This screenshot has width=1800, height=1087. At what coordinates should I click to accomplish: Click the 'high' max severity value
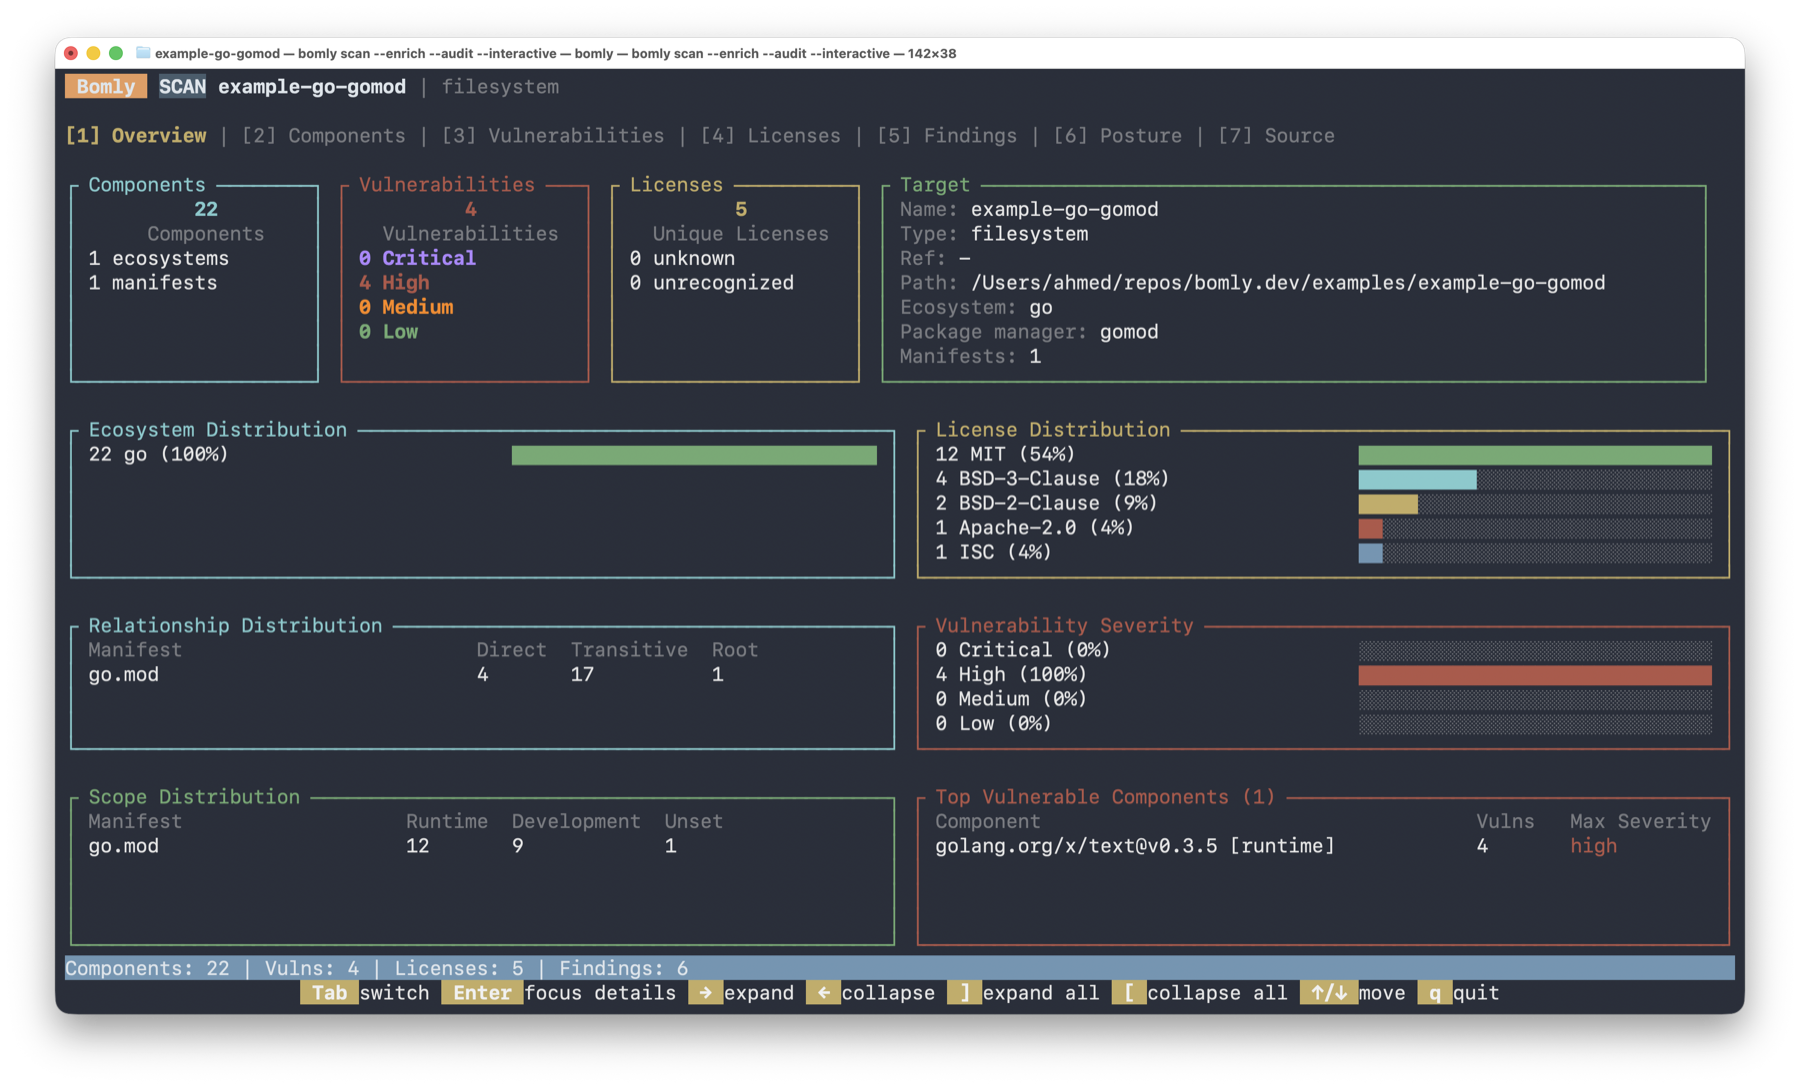pos(1593,846)
